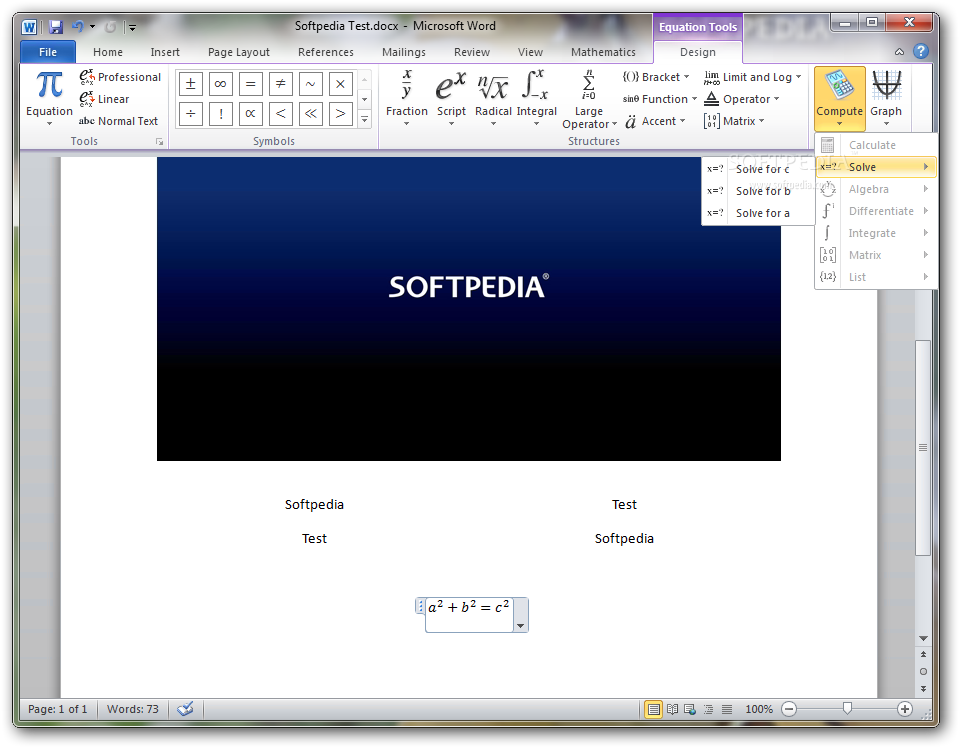Insert the not-equal symbol
This screenshot has height=748, width=960.
(280, 84)
